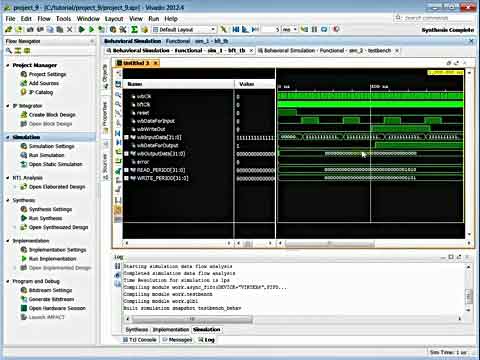
Task: Select the Messages tab
Action: click(x=177, y=340)
